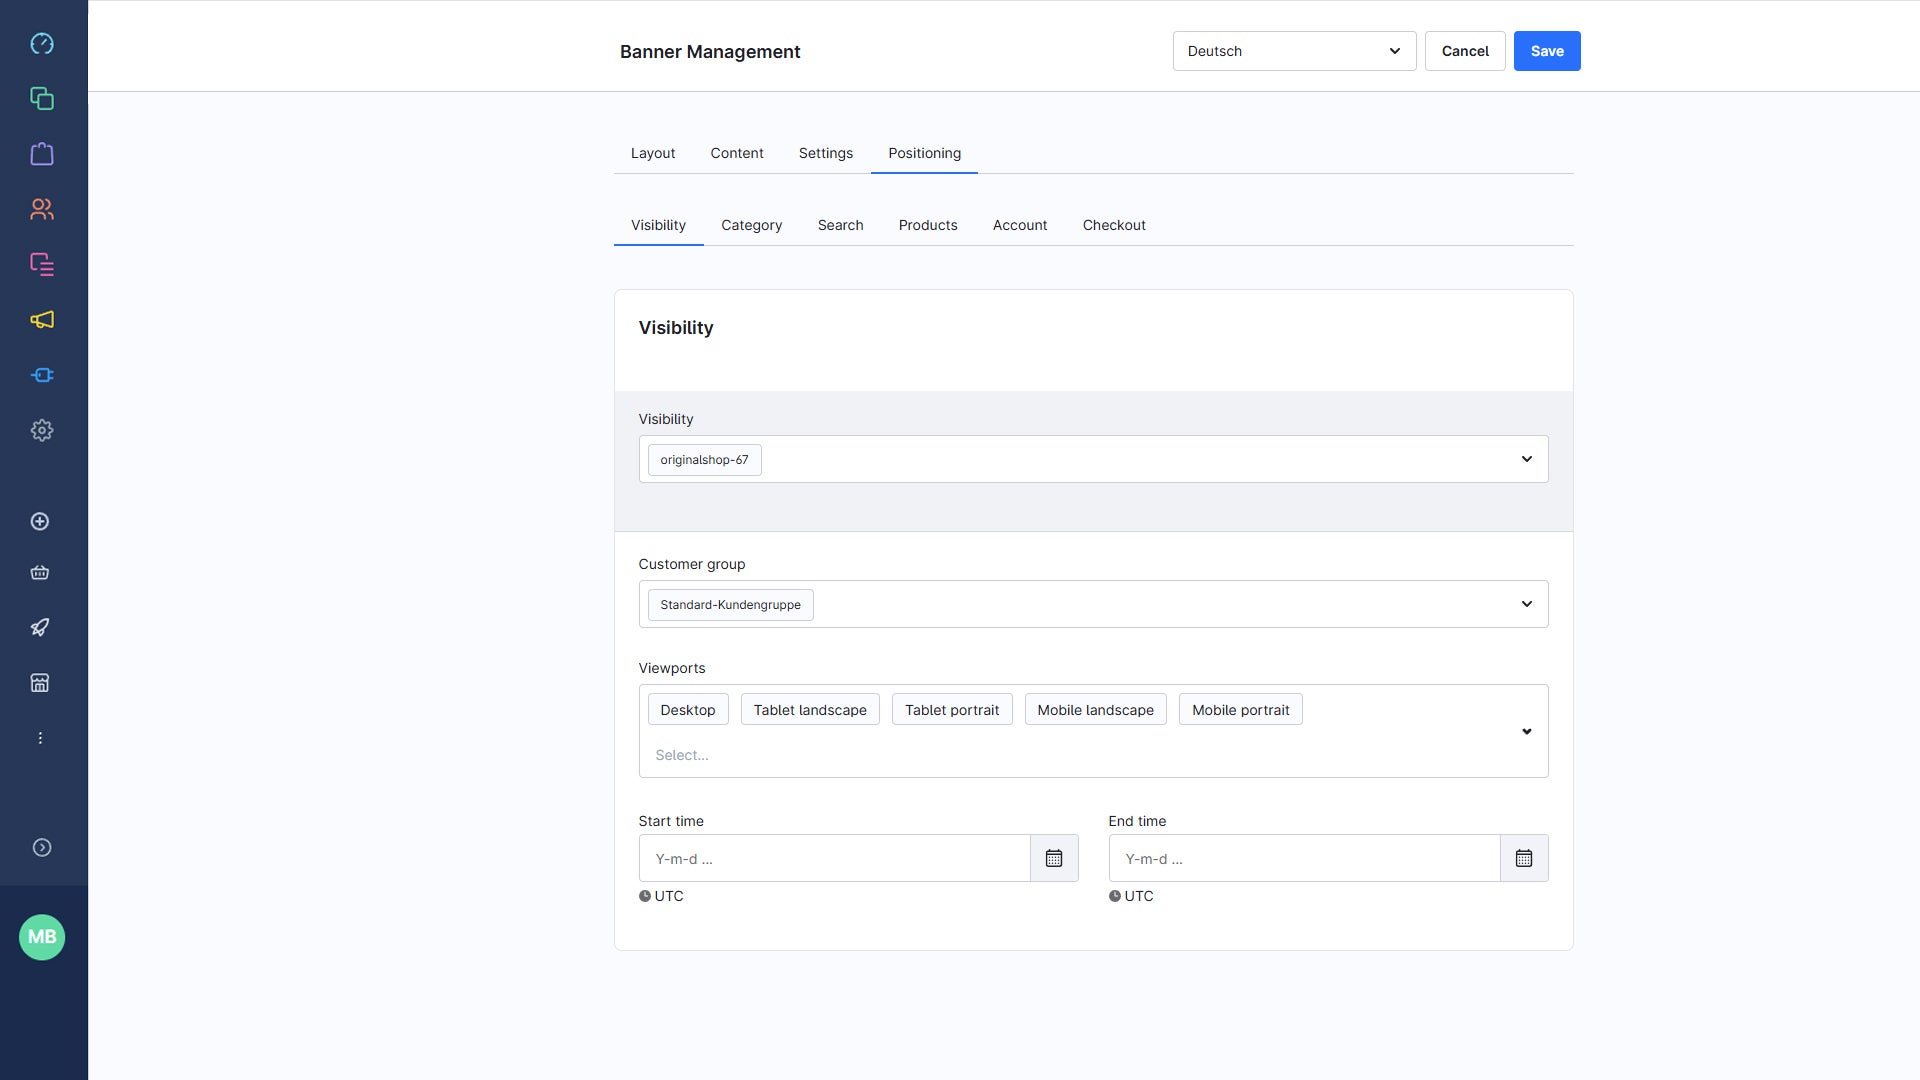The image size is (1920, 1080).
Task: Open the Orders shopping bag sidebar icon
Action: pos(42,154)
